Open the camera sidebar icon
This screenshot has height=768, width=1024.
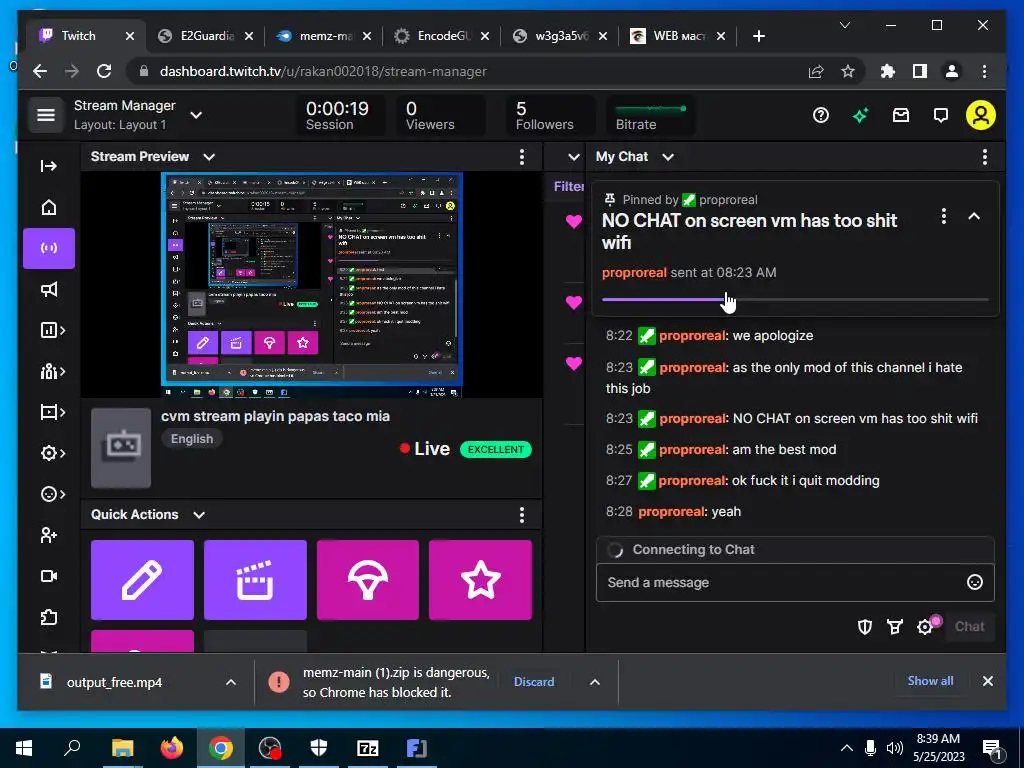coord(49,576)
